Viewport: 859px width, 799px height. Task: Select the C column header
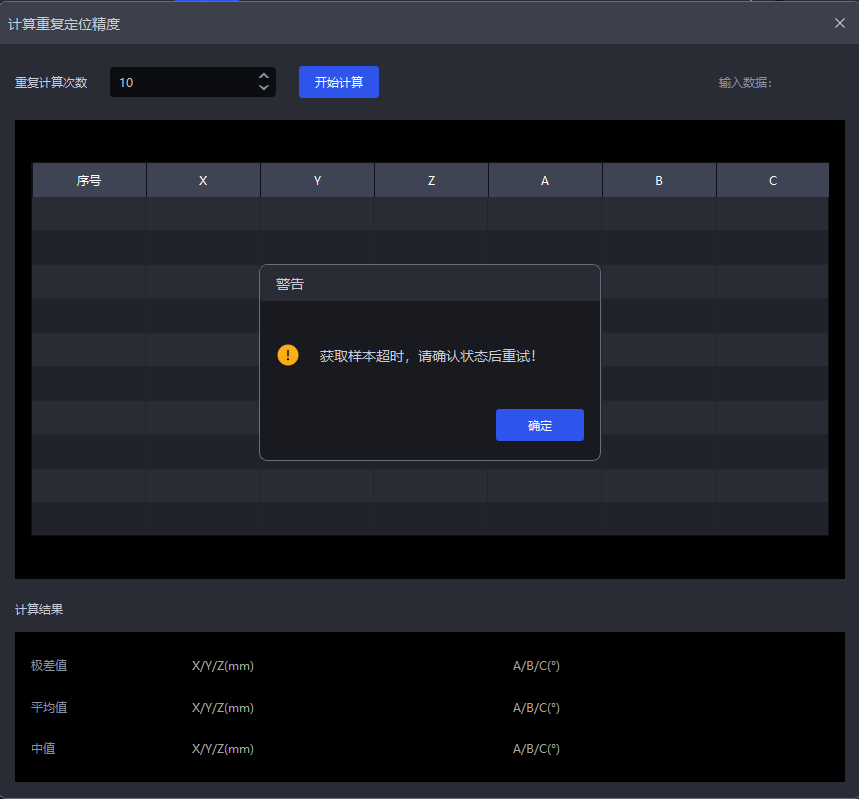pyautogui.click(x=773, y=181)
